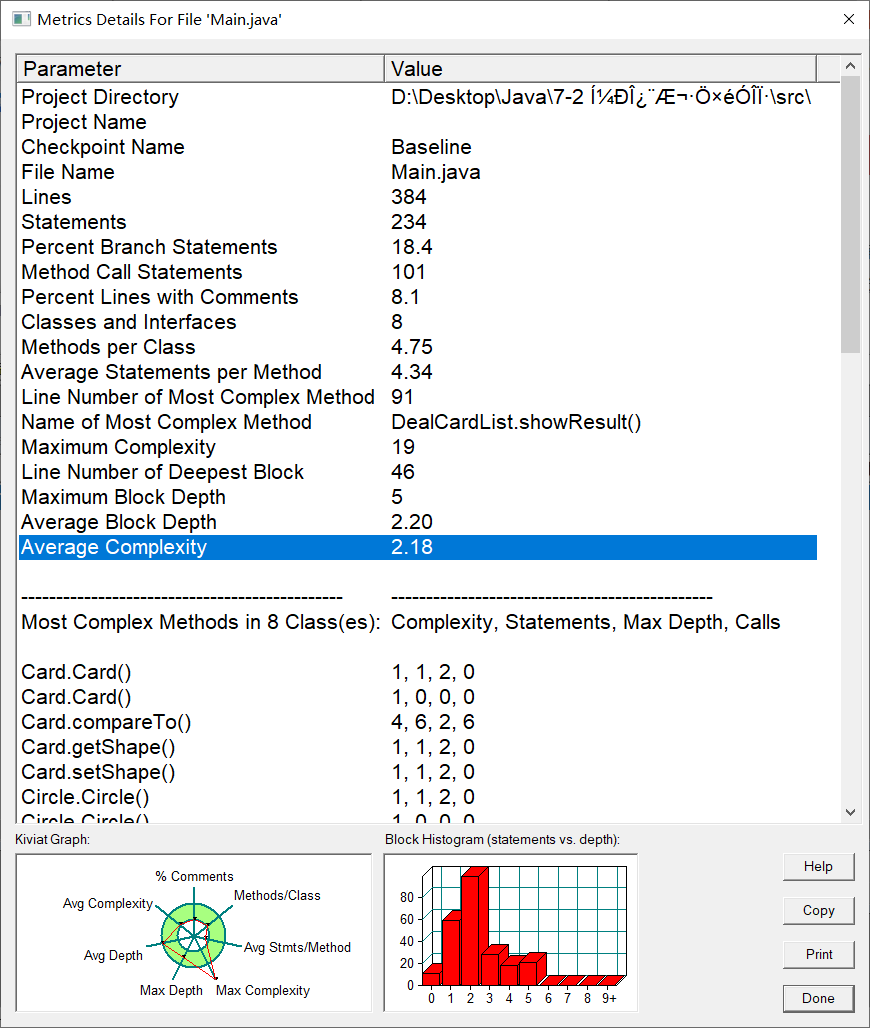The image size is (870, 1028).
Task: Select Percent Lines with Comments row
Action: coord(418,296)
